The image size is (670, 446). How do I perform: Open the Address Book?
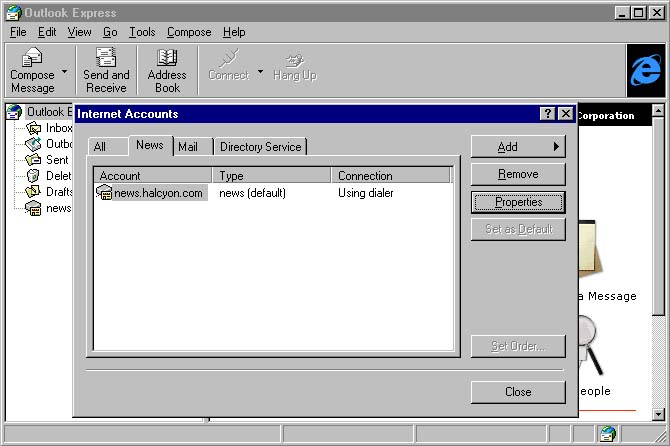point(167,59)
